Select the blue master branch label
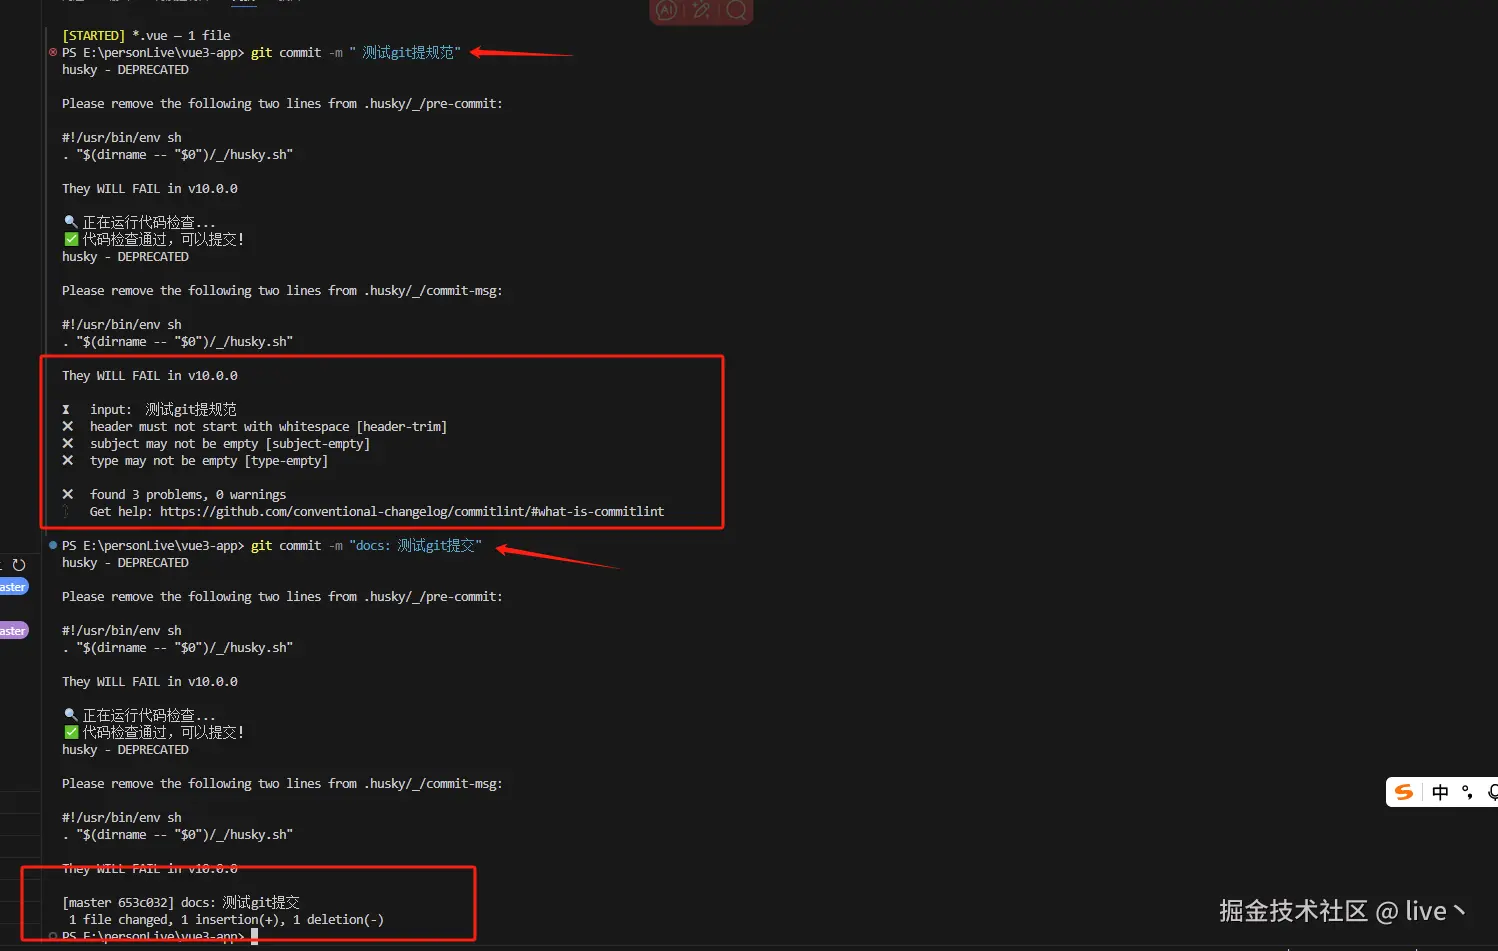The width and height of the screenshot is (1498, 951). pos(14,587)
